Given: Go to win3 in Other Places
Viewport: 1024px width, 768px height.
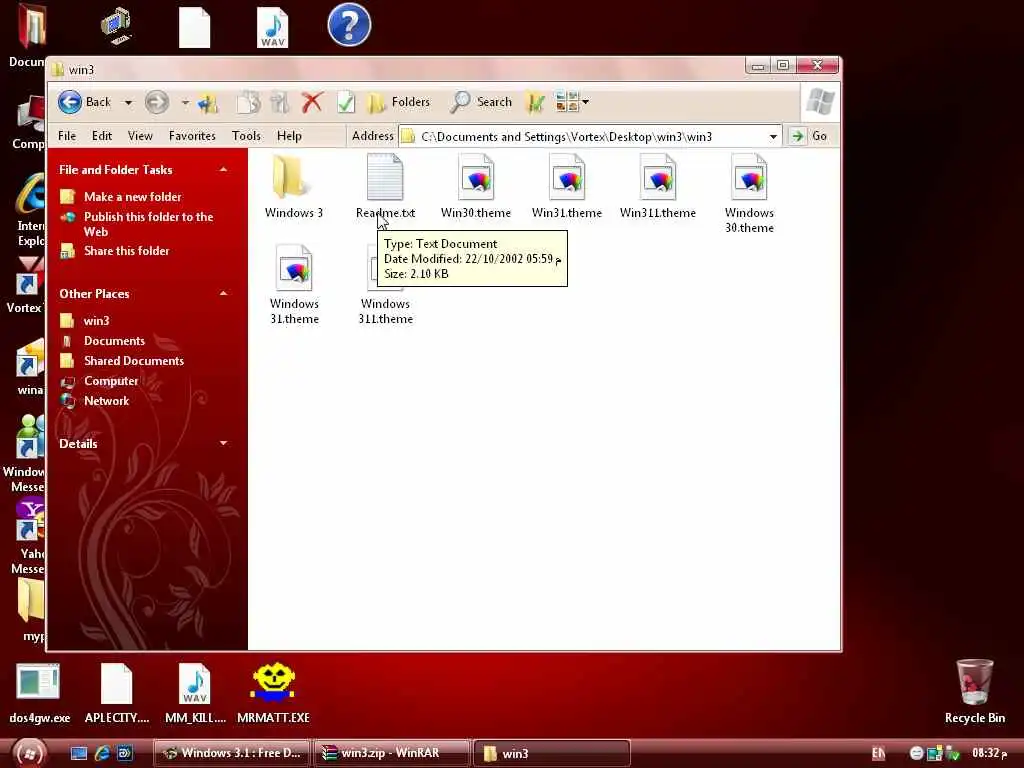Looking at the screenshot, I should pyautogui.click(x=96, y=321).
